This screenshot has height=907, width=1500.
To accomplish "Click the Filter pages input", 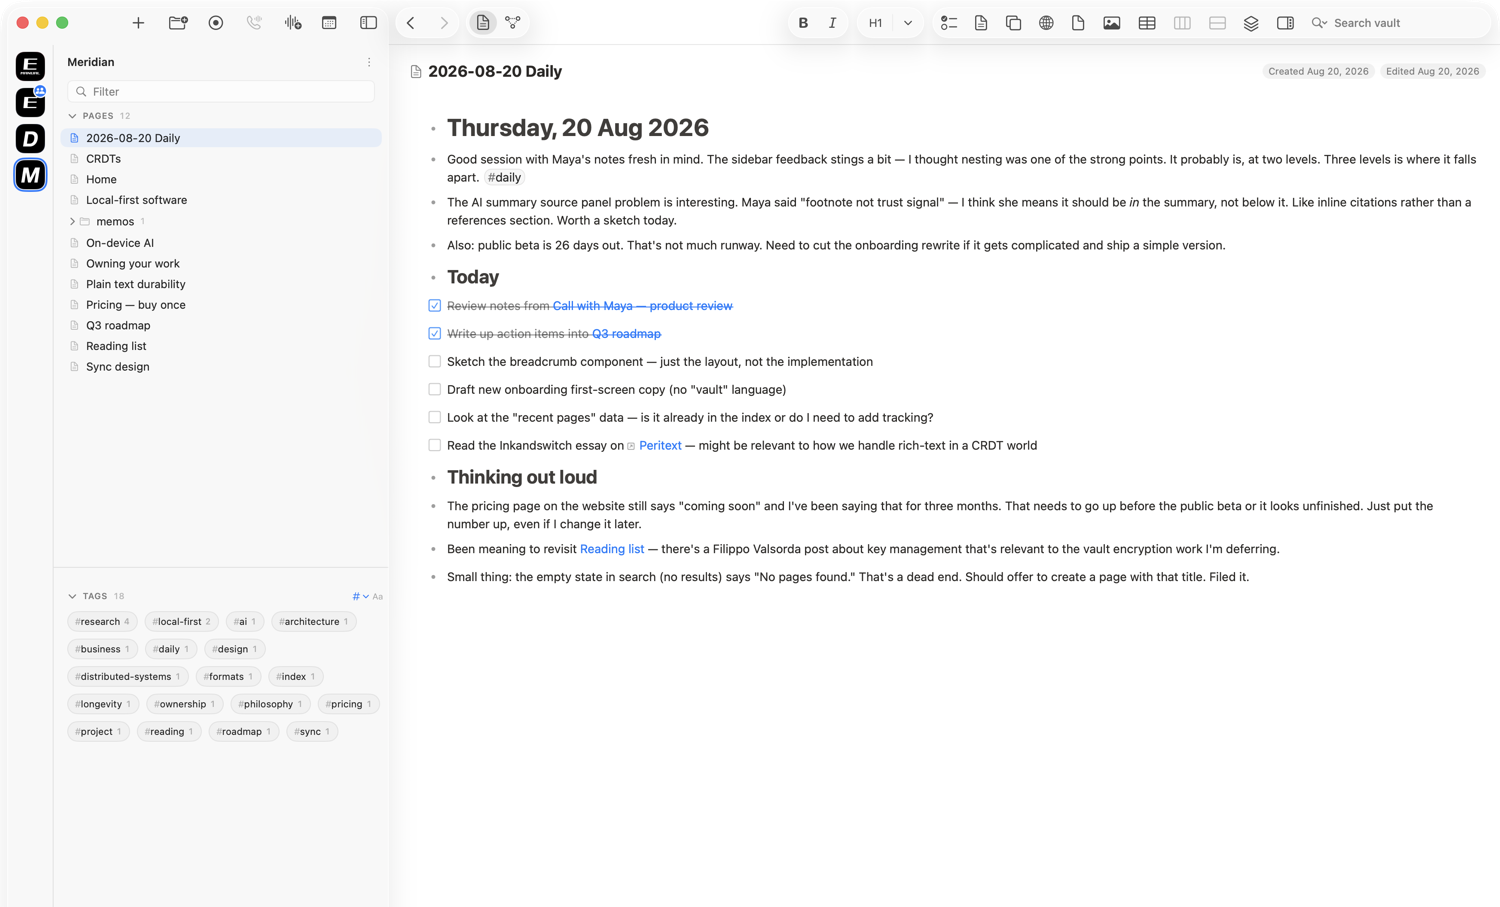I will pyautogui.click(x=221, y=91).
